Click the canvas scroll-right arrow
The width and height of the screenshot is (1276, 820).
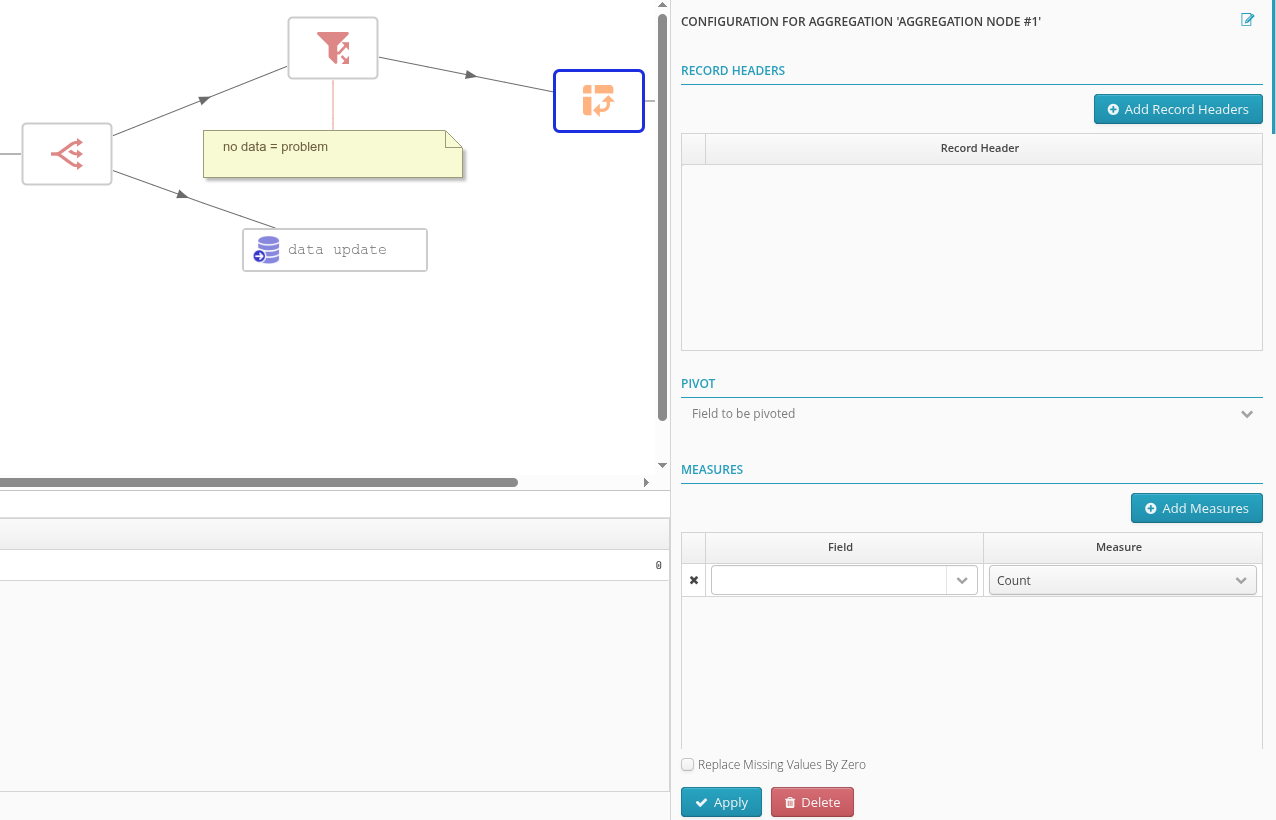pyautogui.click(x=646, y=482)
